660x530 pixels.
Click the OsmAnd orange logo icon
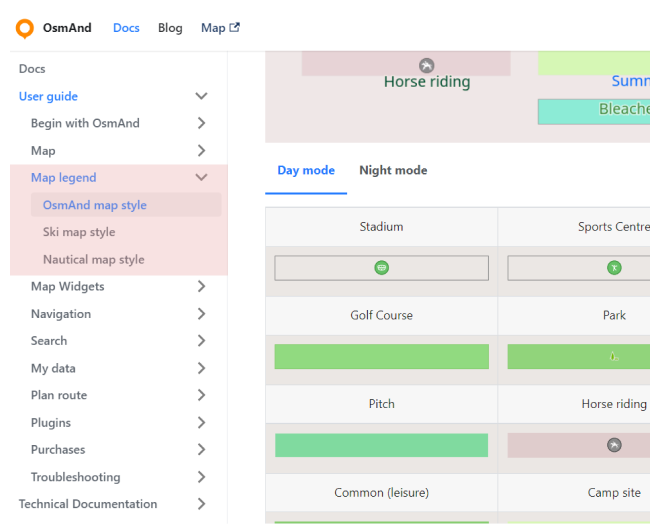click(x=25, y=28)
